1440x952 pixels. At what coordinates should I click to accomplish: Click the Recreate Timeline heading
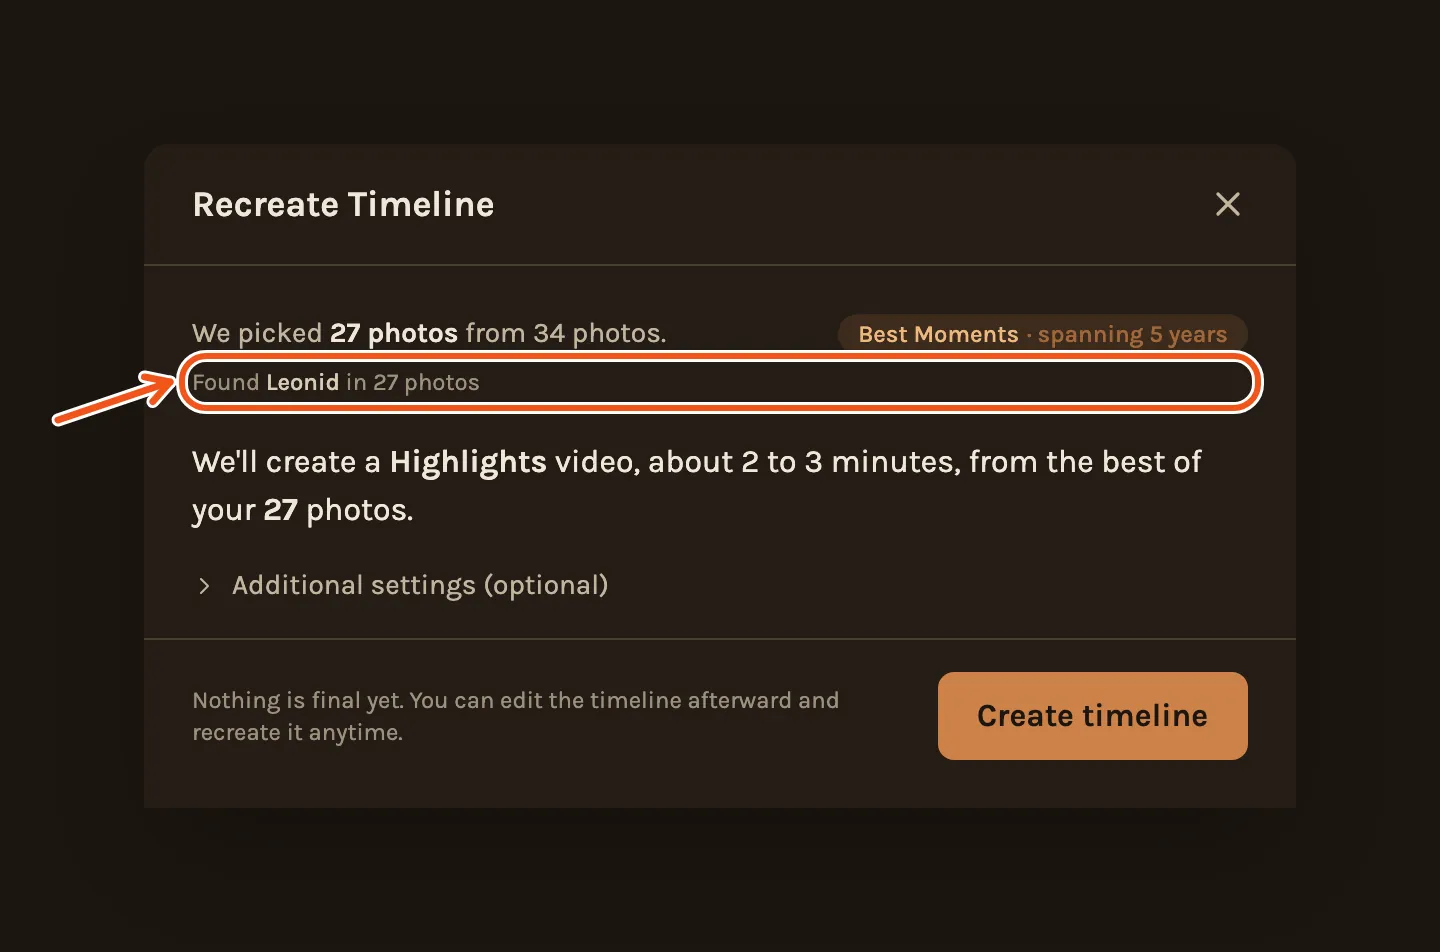point(343,204)
